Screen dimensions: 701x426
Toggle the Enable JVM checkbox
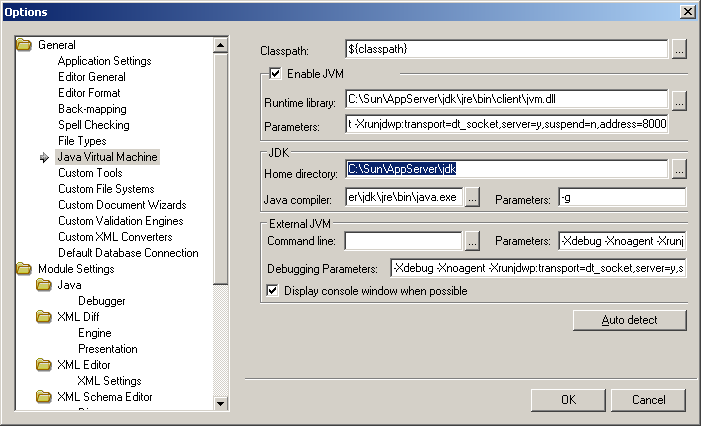pos(275,73)
